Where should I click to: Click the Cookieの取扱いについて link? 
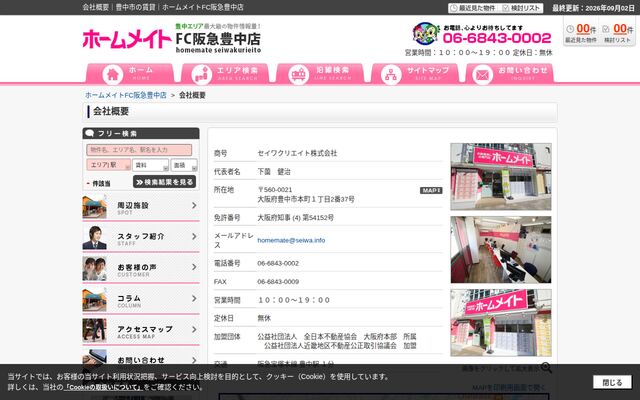tap(103, 387)
